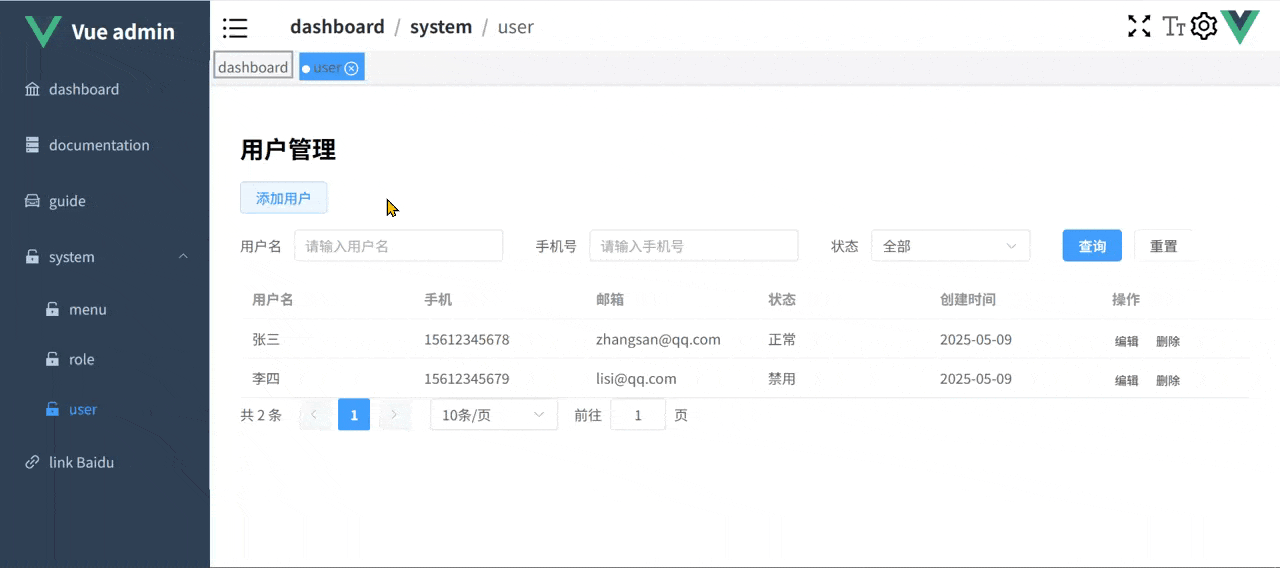Image resolution: width=1280 pixels, height=568 pixels.
Task: Go to next page arrow
Action: [394, 414]
